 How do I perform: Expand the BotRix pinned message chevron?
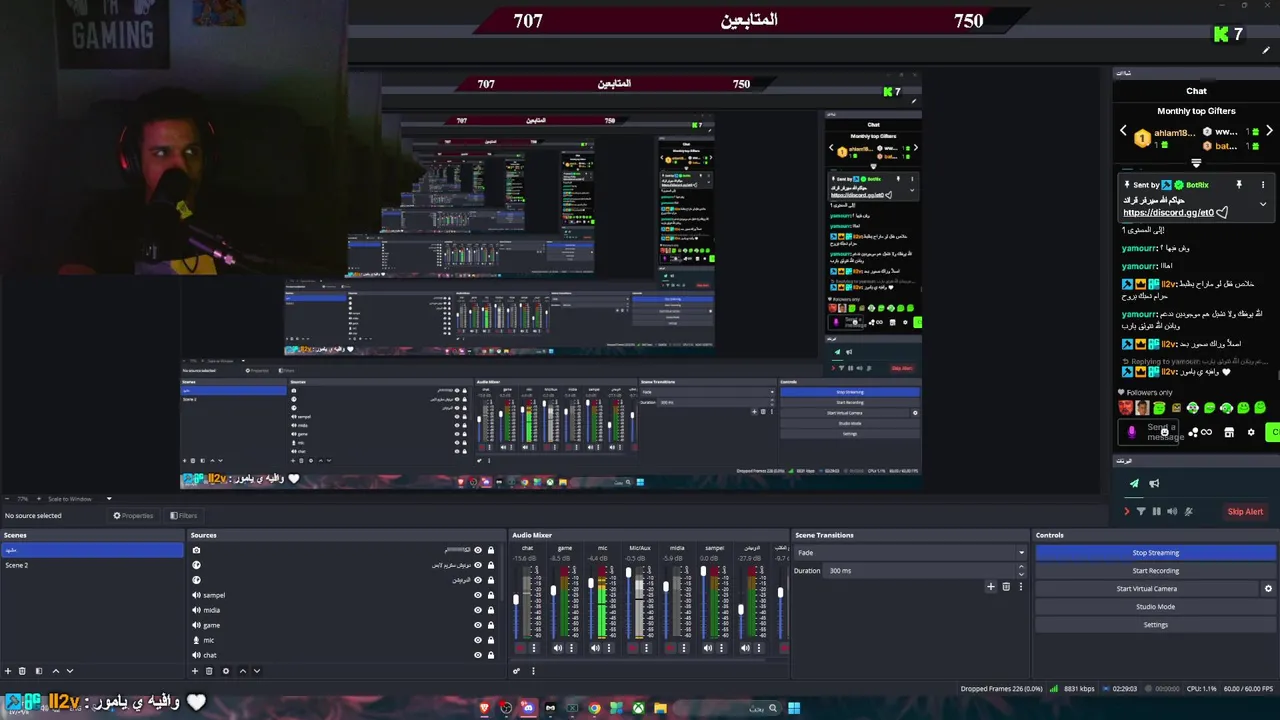1263,204
